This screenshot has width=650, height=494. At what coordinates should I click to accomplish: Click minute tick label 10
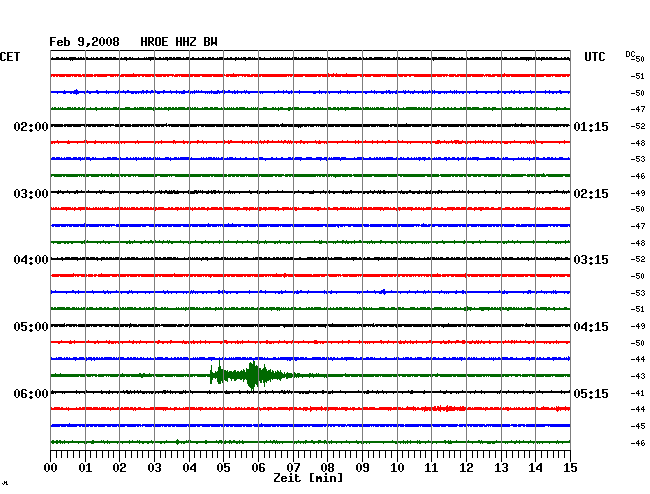point(397,468)
